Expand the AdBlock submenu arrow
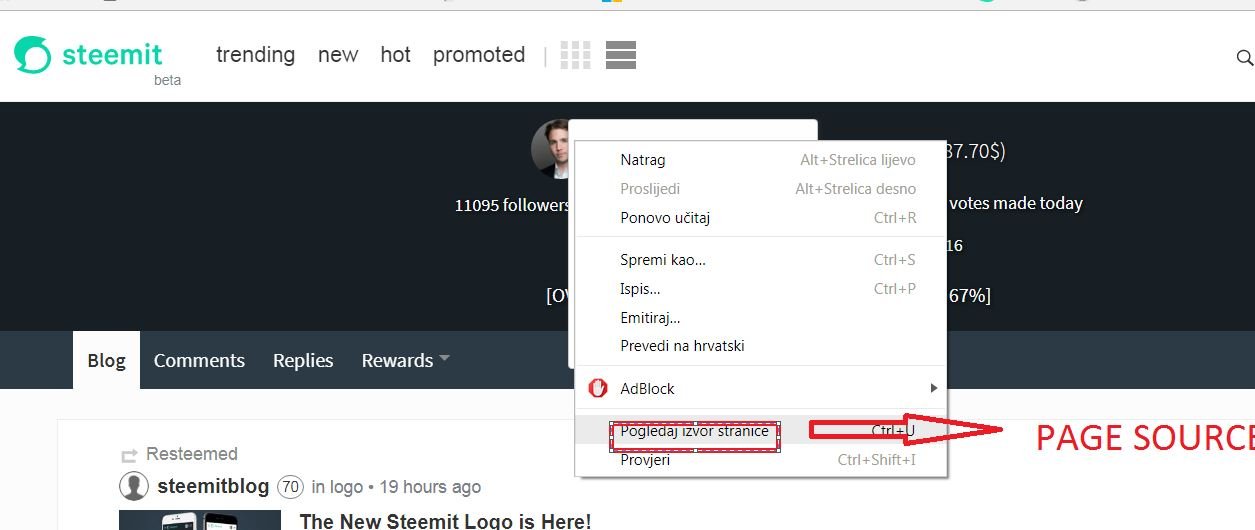This screenshot has width=1255, height=530. click(x=933, y=388)
